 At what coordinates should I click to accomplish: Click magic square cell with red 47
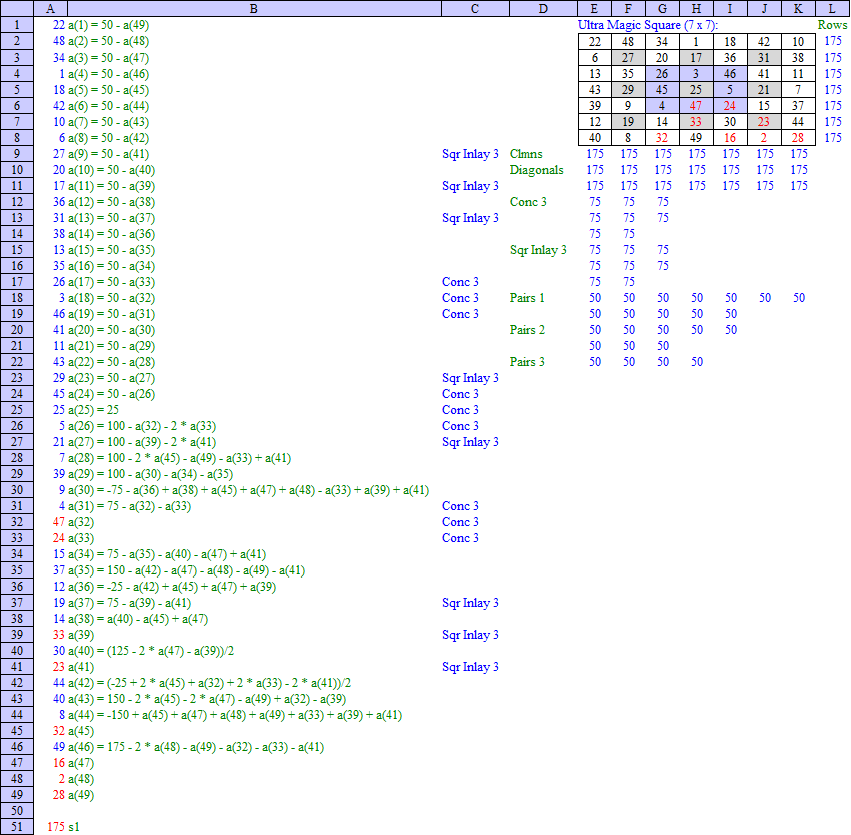(x=696, y=106)
